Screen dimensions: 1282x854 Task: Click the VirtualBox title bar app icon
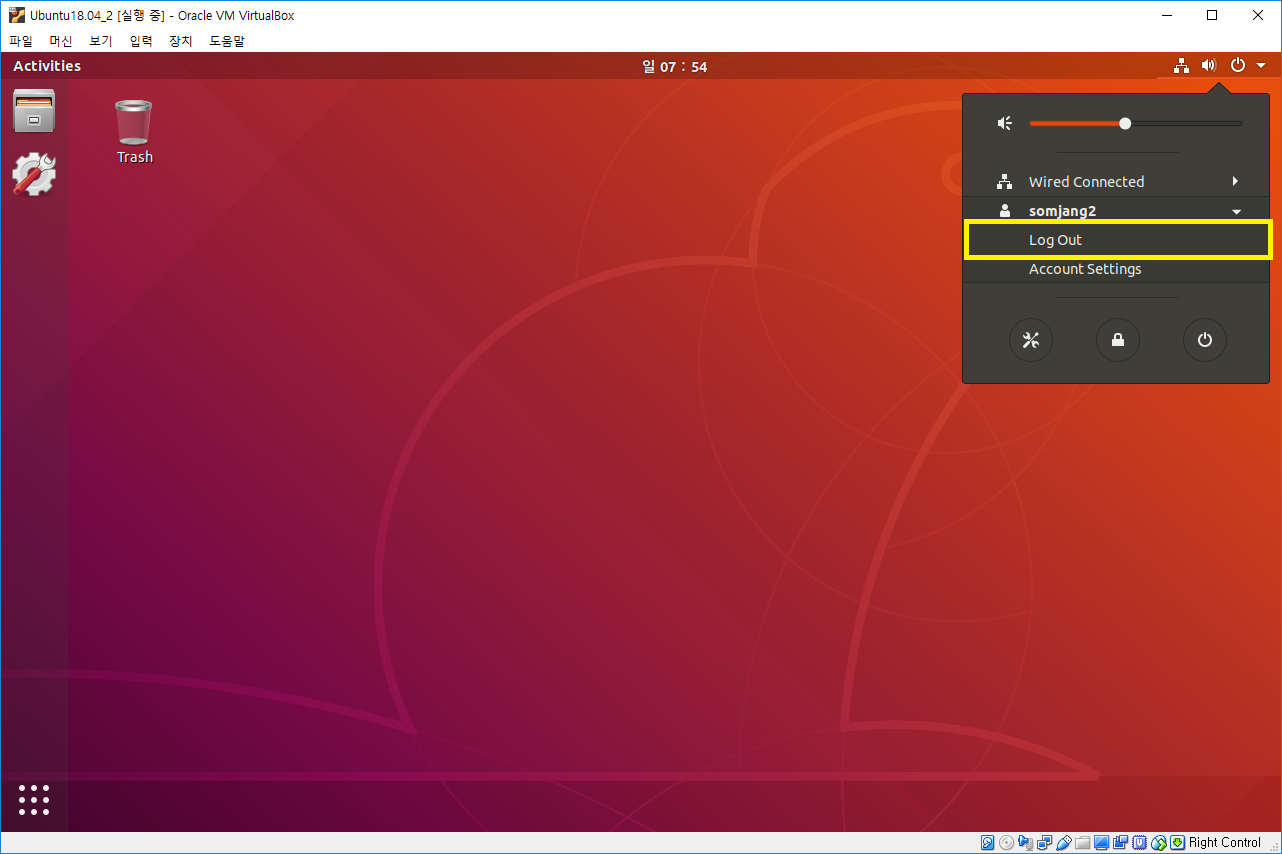[17, 15]
